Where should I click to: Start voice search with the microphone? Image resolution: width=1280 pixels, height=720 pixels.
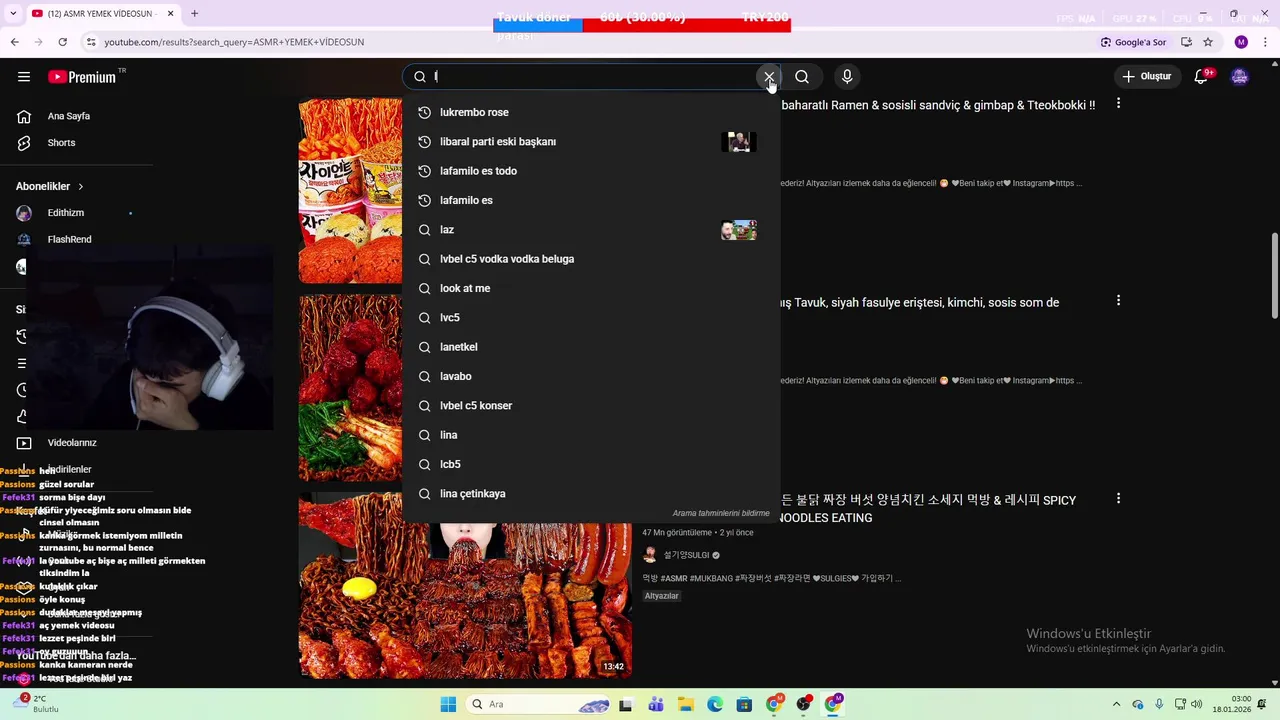coord(847,77)
